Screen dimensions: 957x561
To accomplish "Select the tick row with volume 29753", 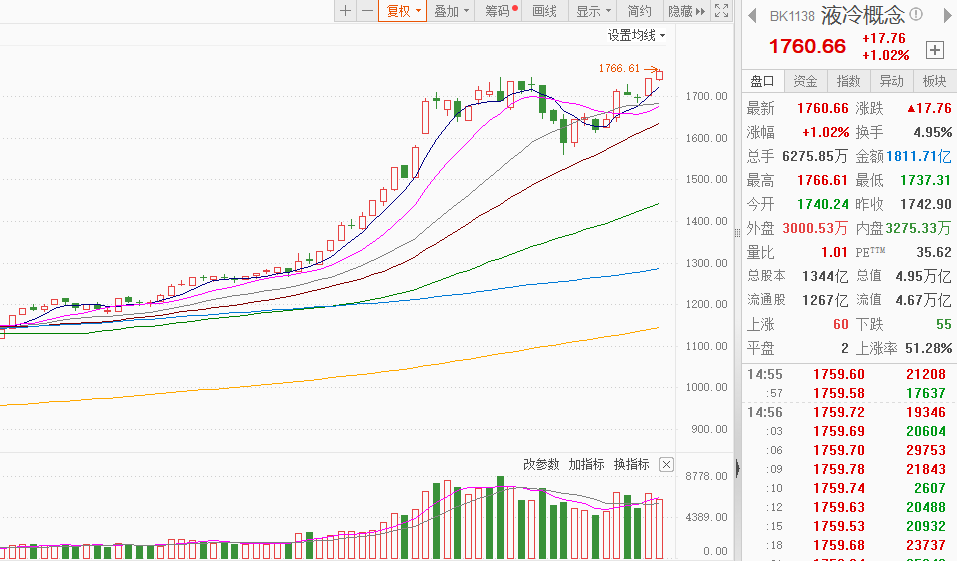I will 849,450.
